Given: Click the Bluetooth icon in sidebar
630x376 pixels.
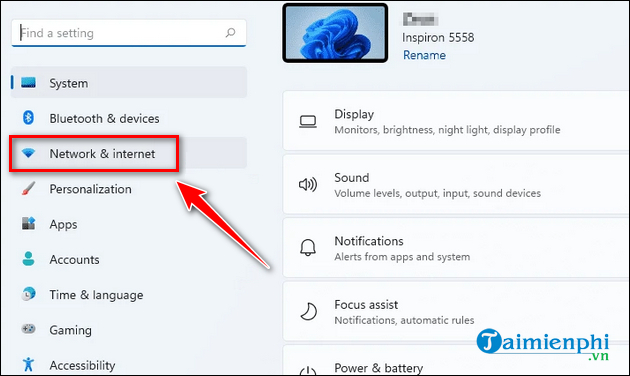Looking at the screenshot, I should [x=28, y=118].
